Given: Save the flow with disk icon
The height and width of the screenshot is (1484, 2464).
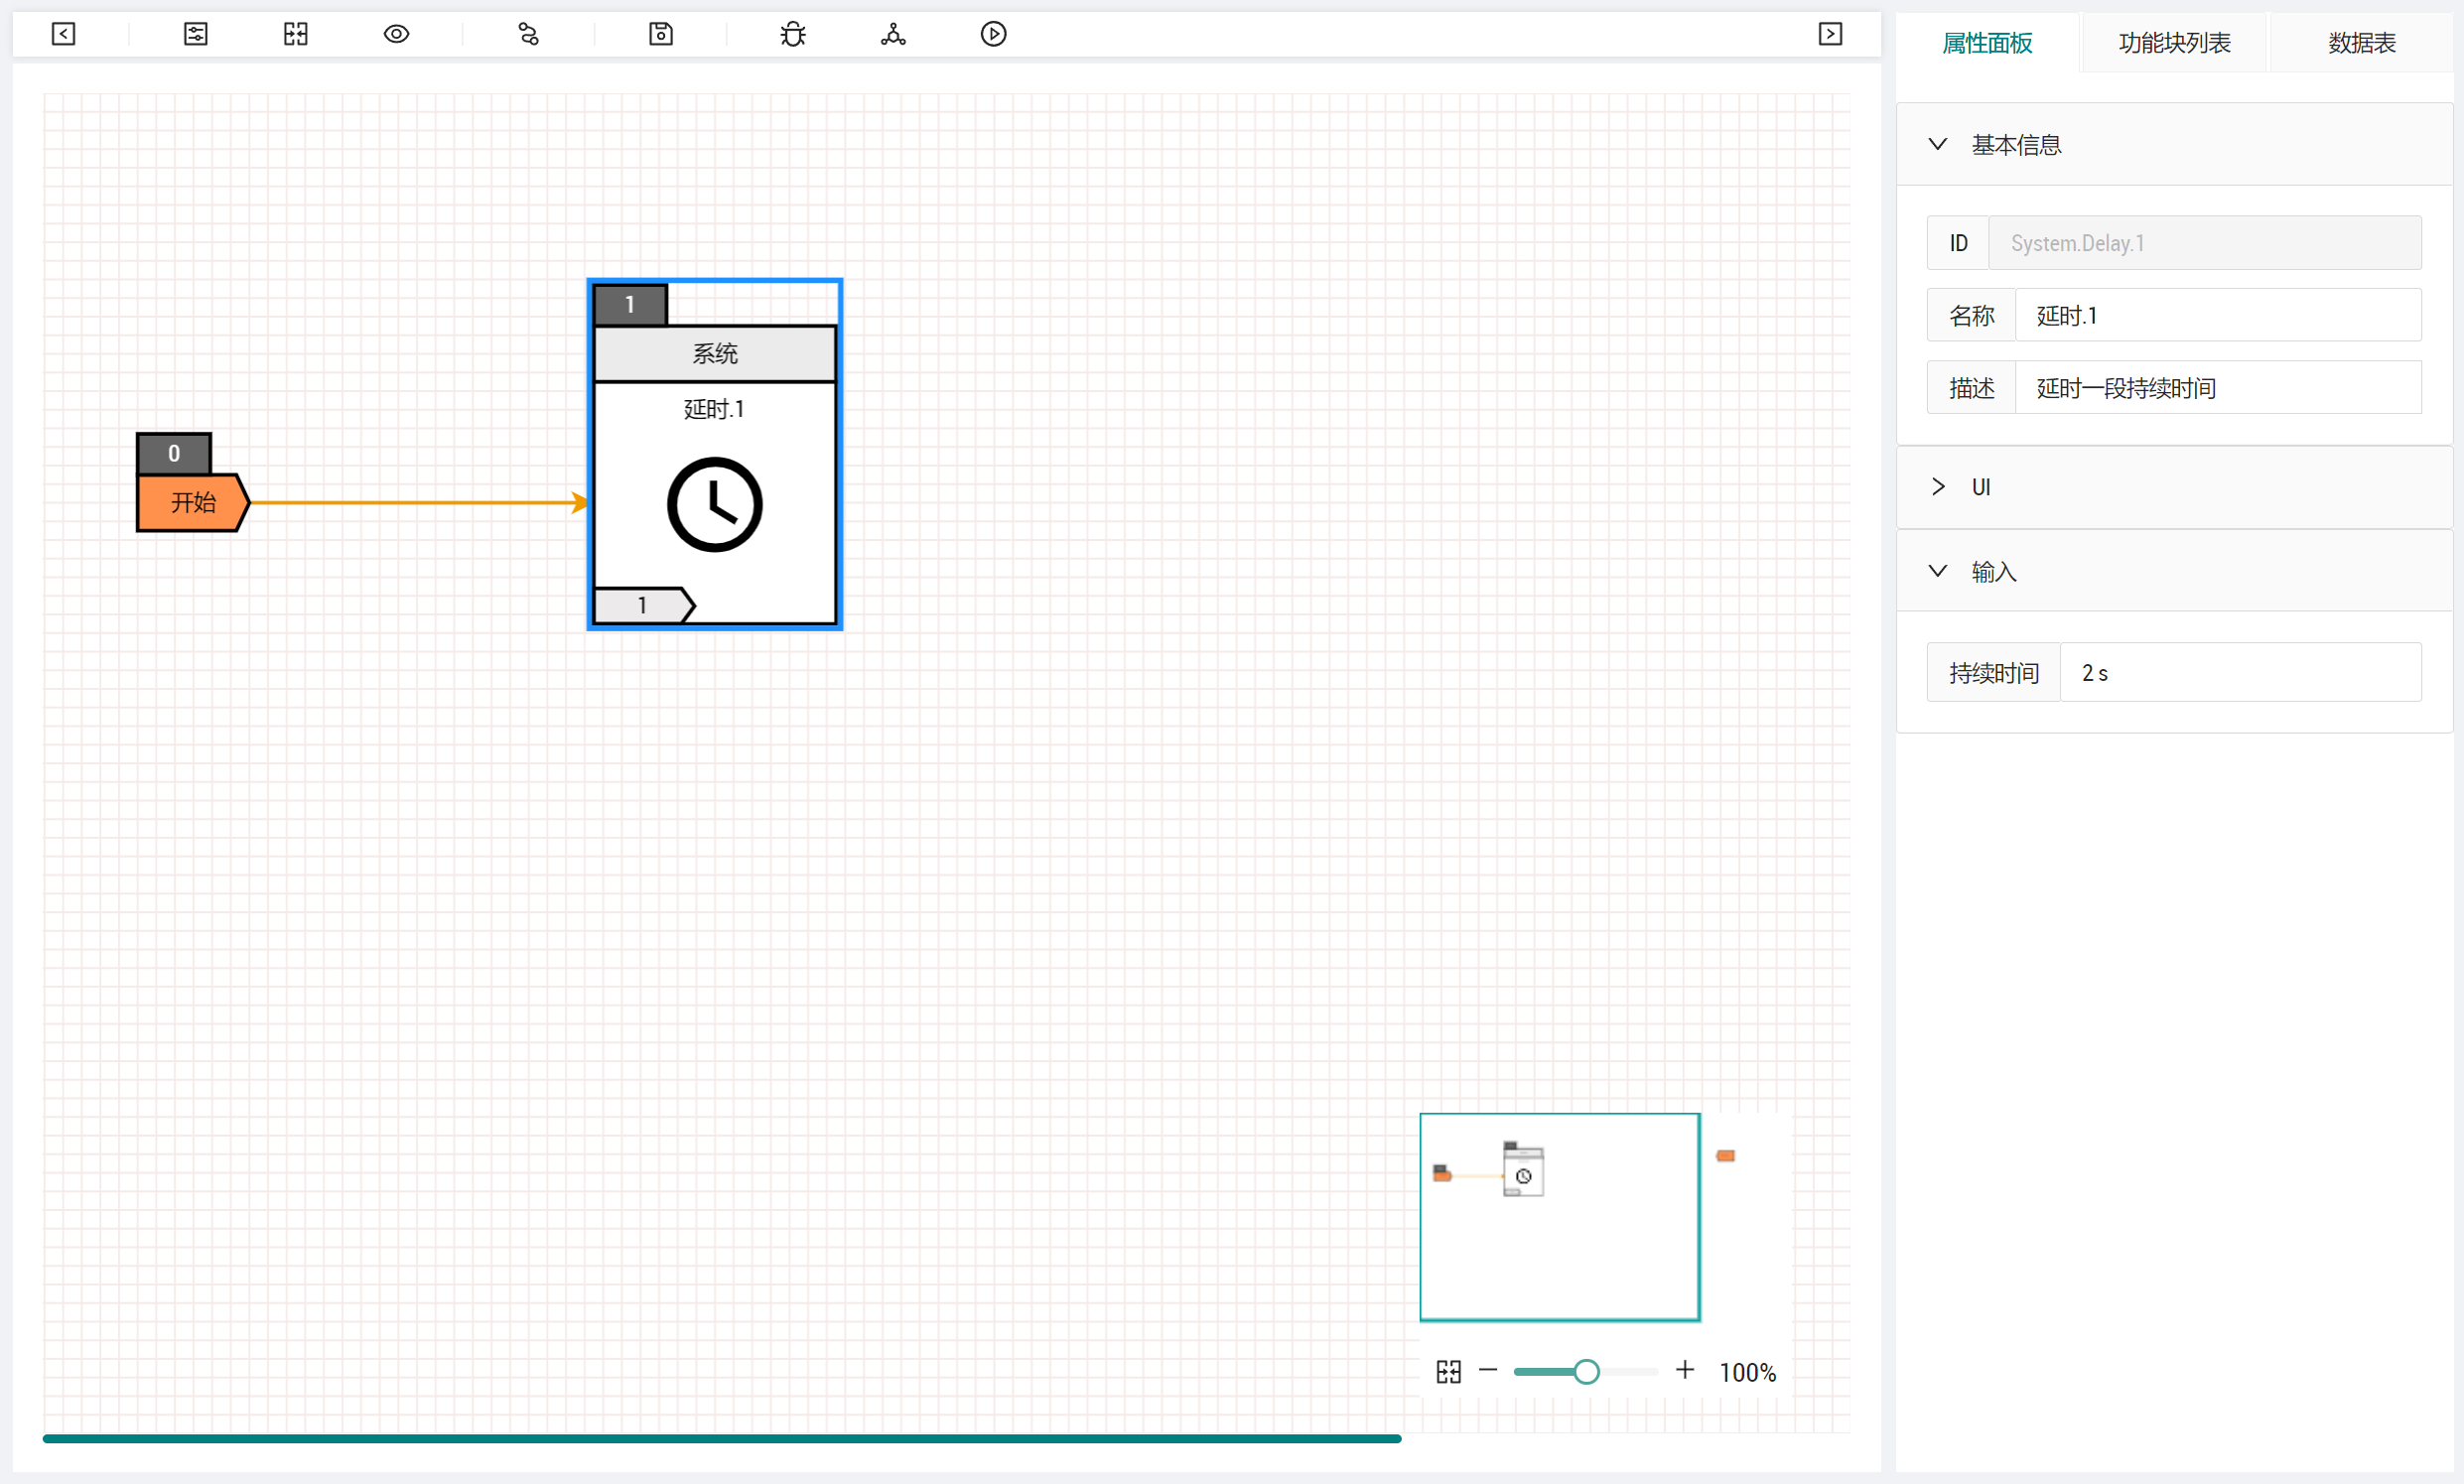Looking at the screenshot, I should pyautogui.click(x=661, y=34).
